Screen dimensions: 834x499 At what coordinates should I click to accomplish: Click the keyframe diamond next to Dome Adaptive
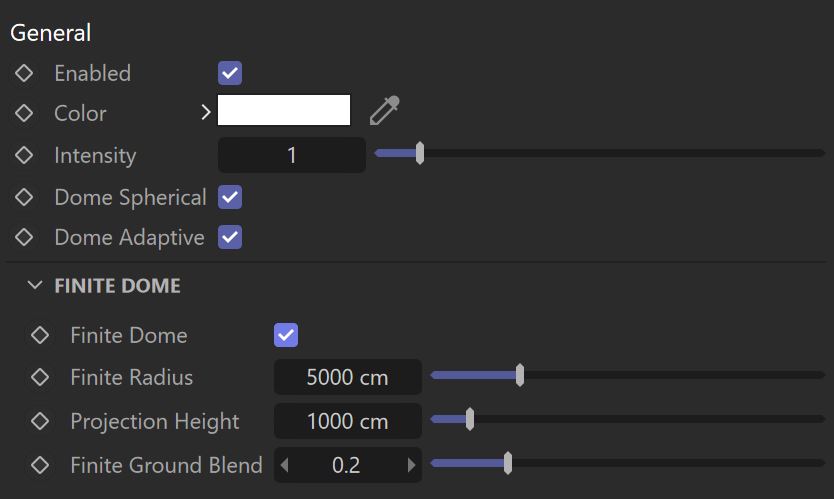(x=24, y=237)
